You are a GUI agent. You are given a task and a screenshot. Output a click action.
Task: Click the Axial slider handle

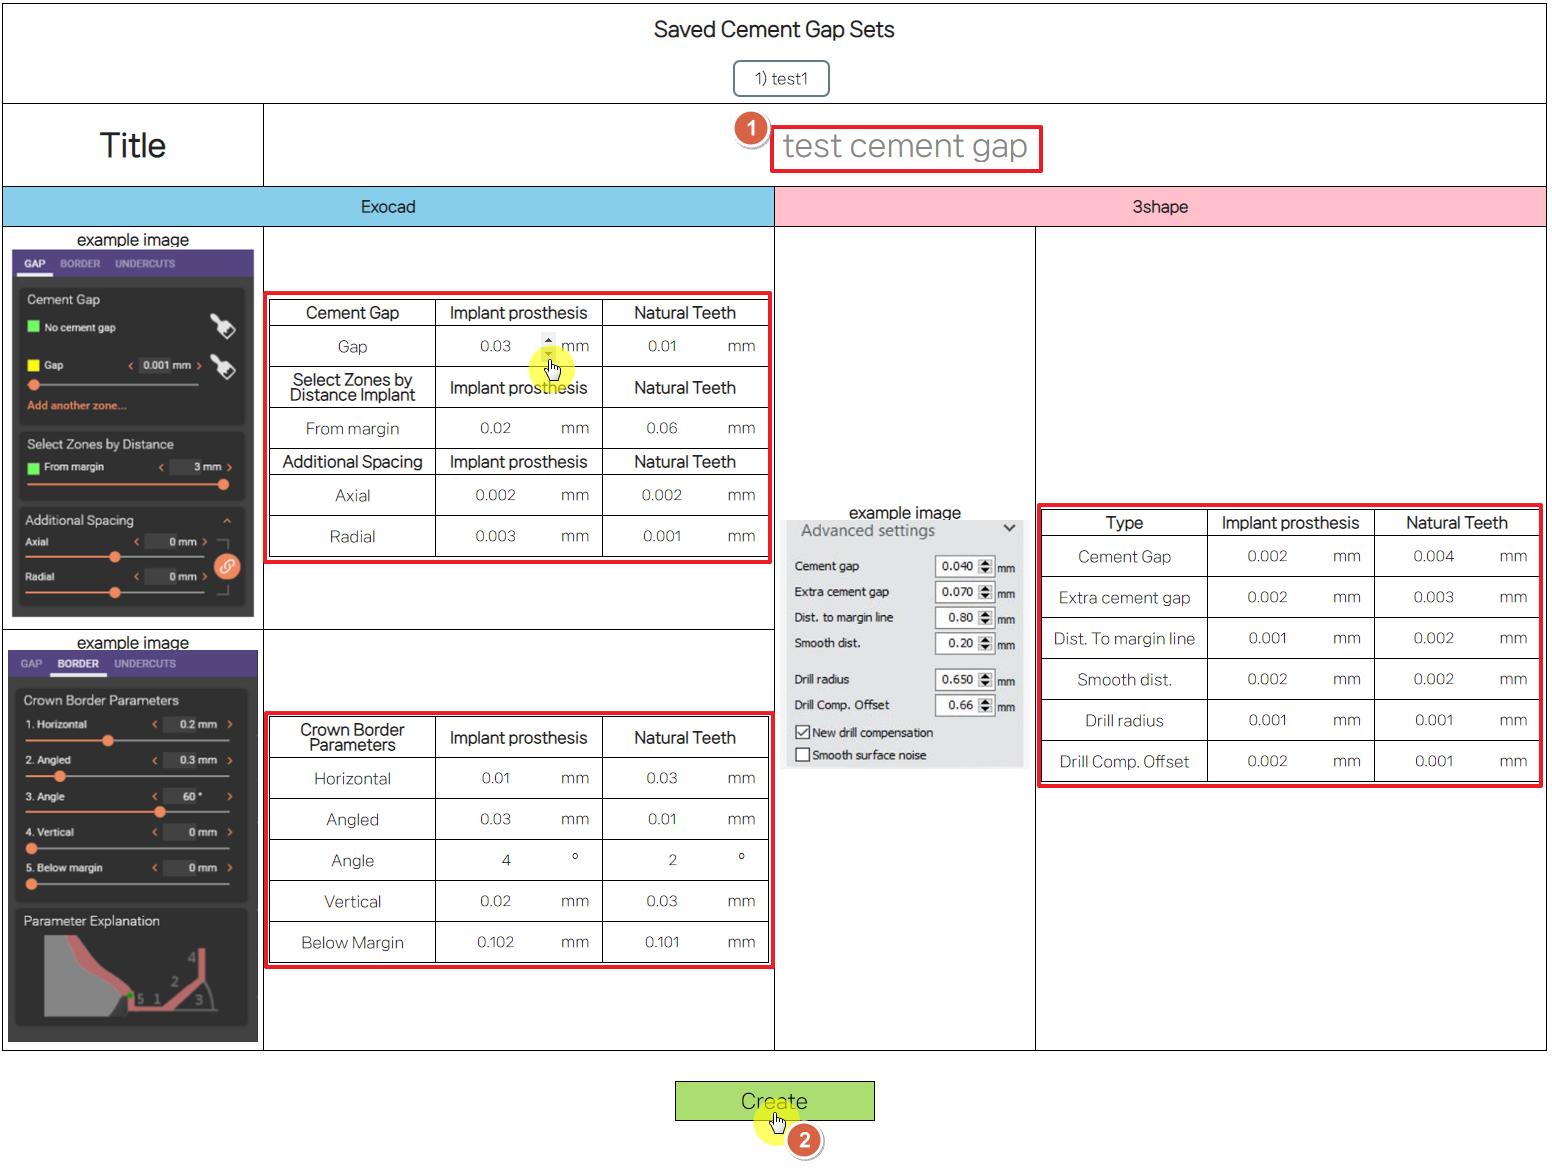(115, 557)
